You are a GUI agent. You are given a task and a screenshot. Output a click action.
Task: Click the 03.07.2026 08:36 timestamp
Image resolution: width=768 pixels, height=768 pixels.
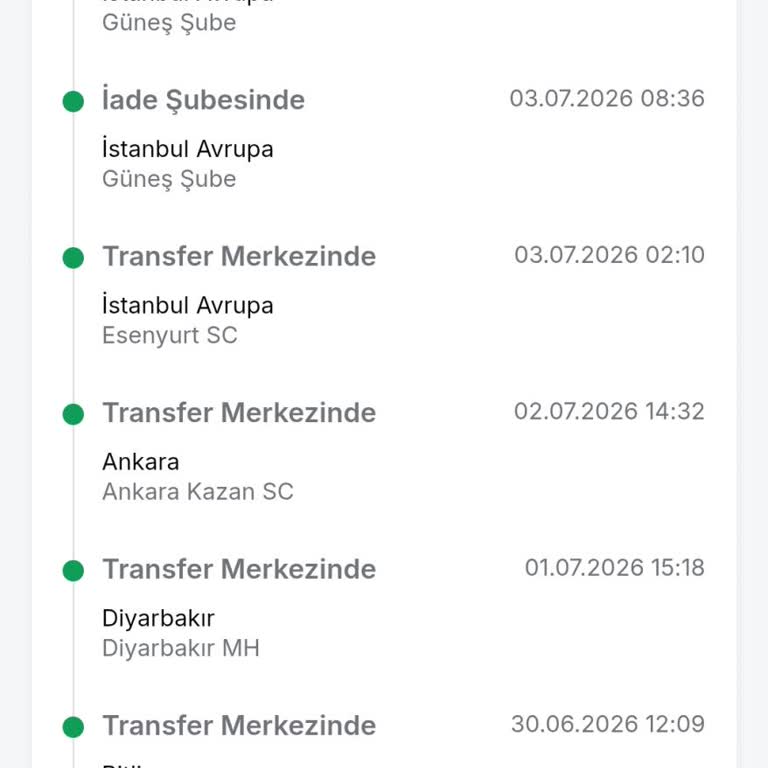point(607,98)
